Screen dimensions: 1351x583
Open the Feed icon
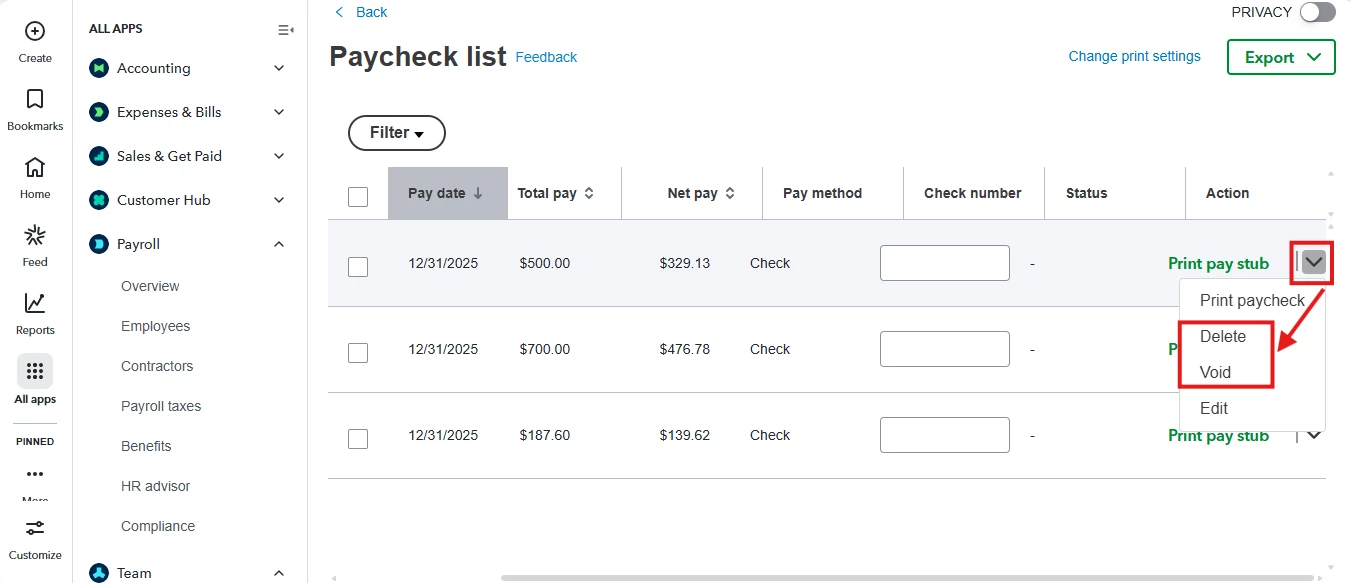pyautogui.click(x=35, y=235)
